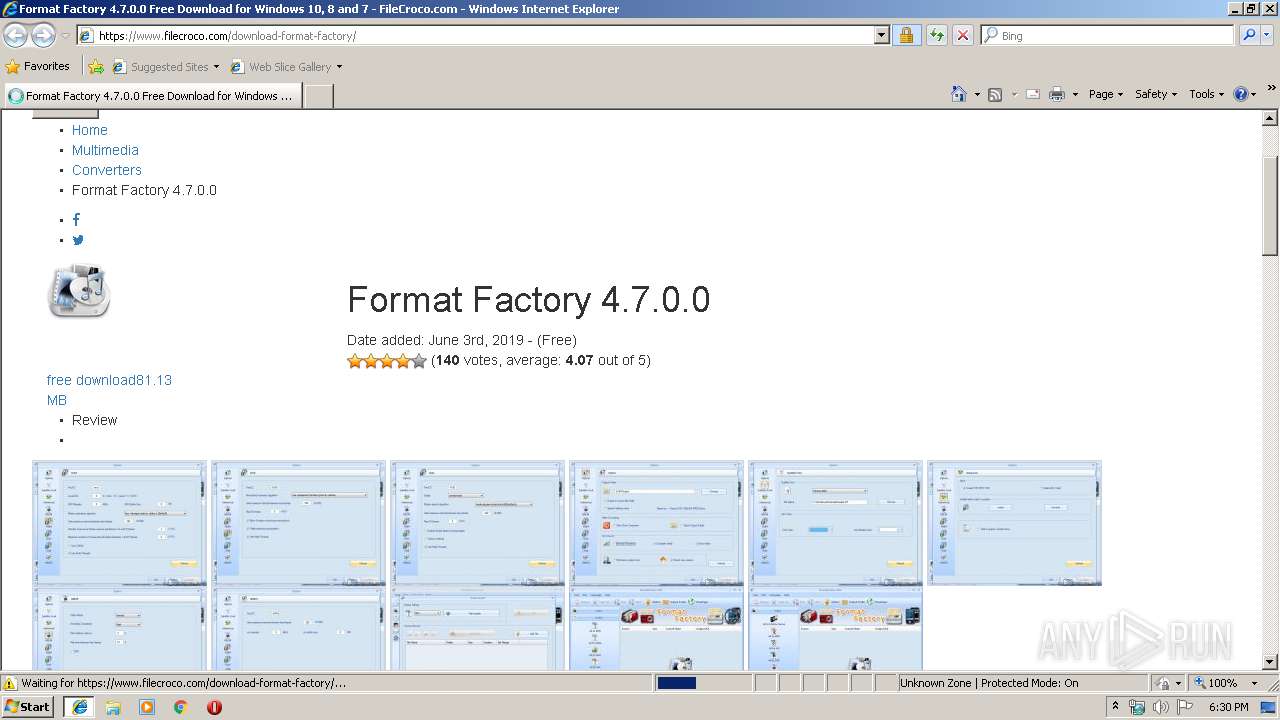Click Add to Favorites bar star icon
This screenshot has height=720, width=1280.
[x=96, y=67]
